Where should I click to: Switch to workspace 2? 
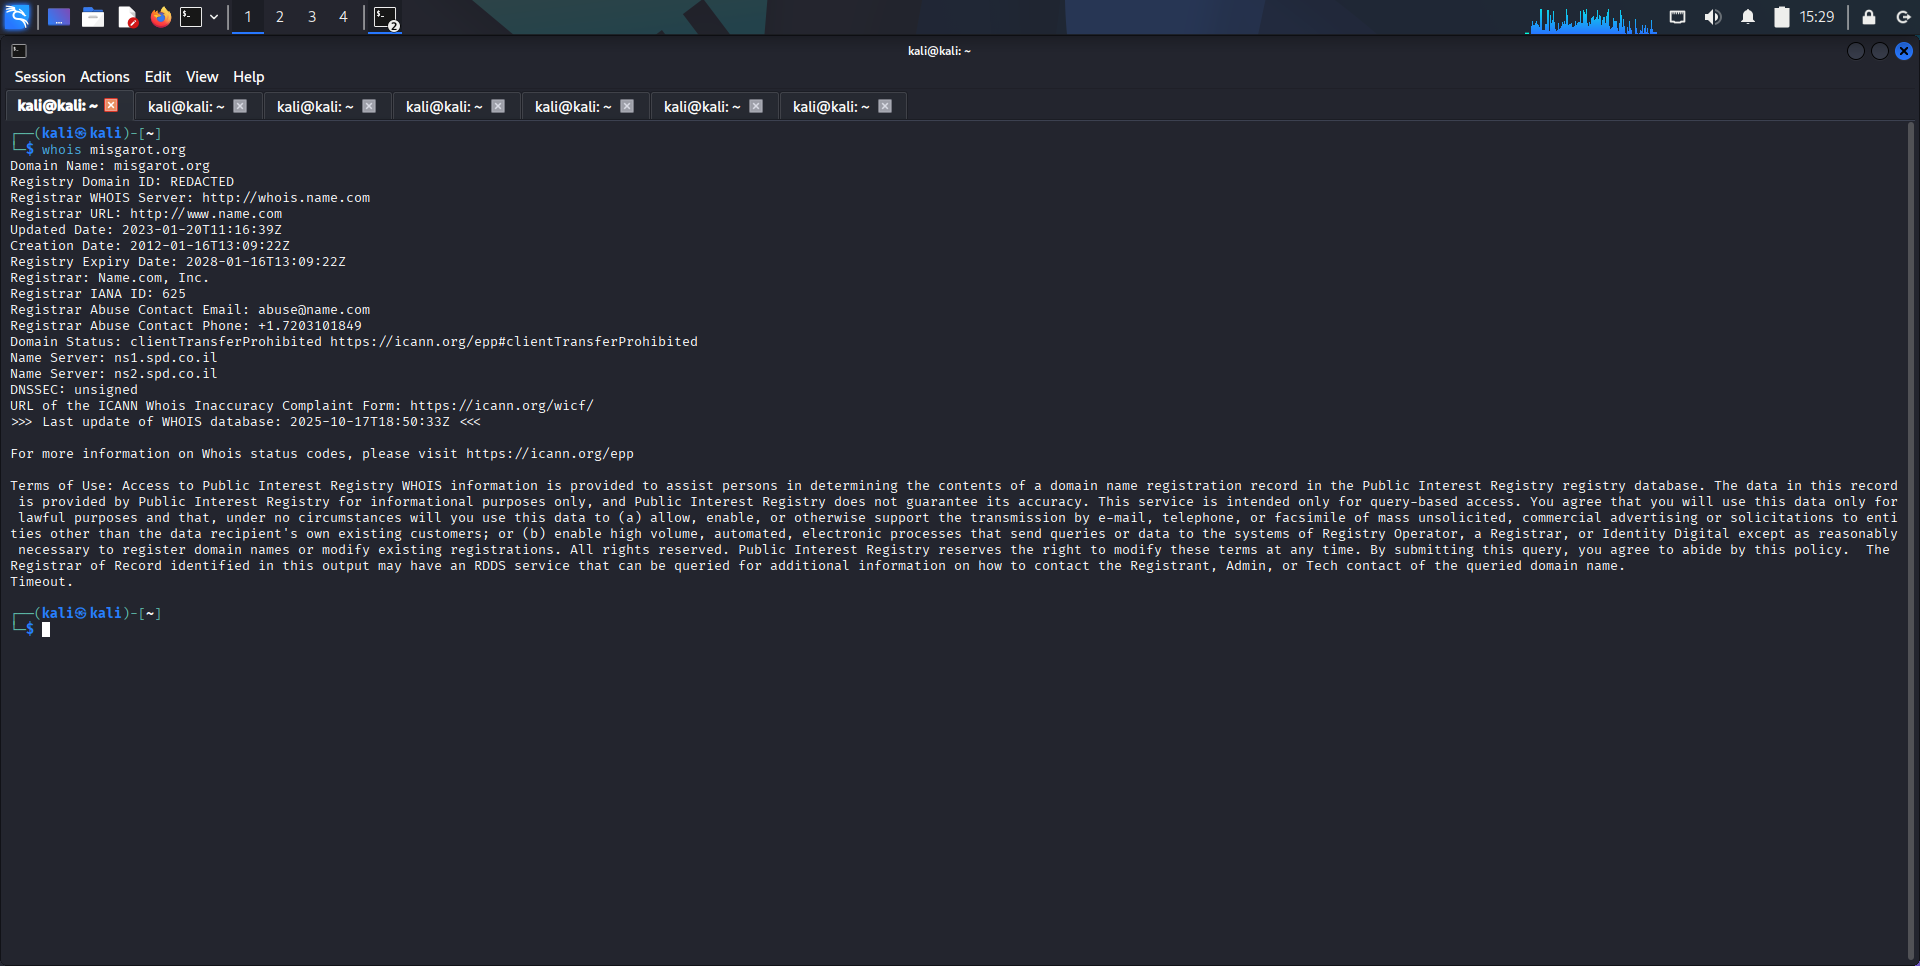[280, 17]
